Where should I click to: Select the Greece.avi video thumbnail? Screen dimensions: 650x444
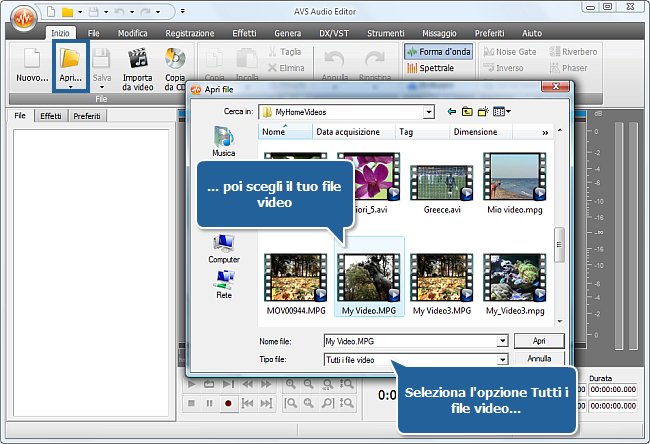tap(441, 182)
